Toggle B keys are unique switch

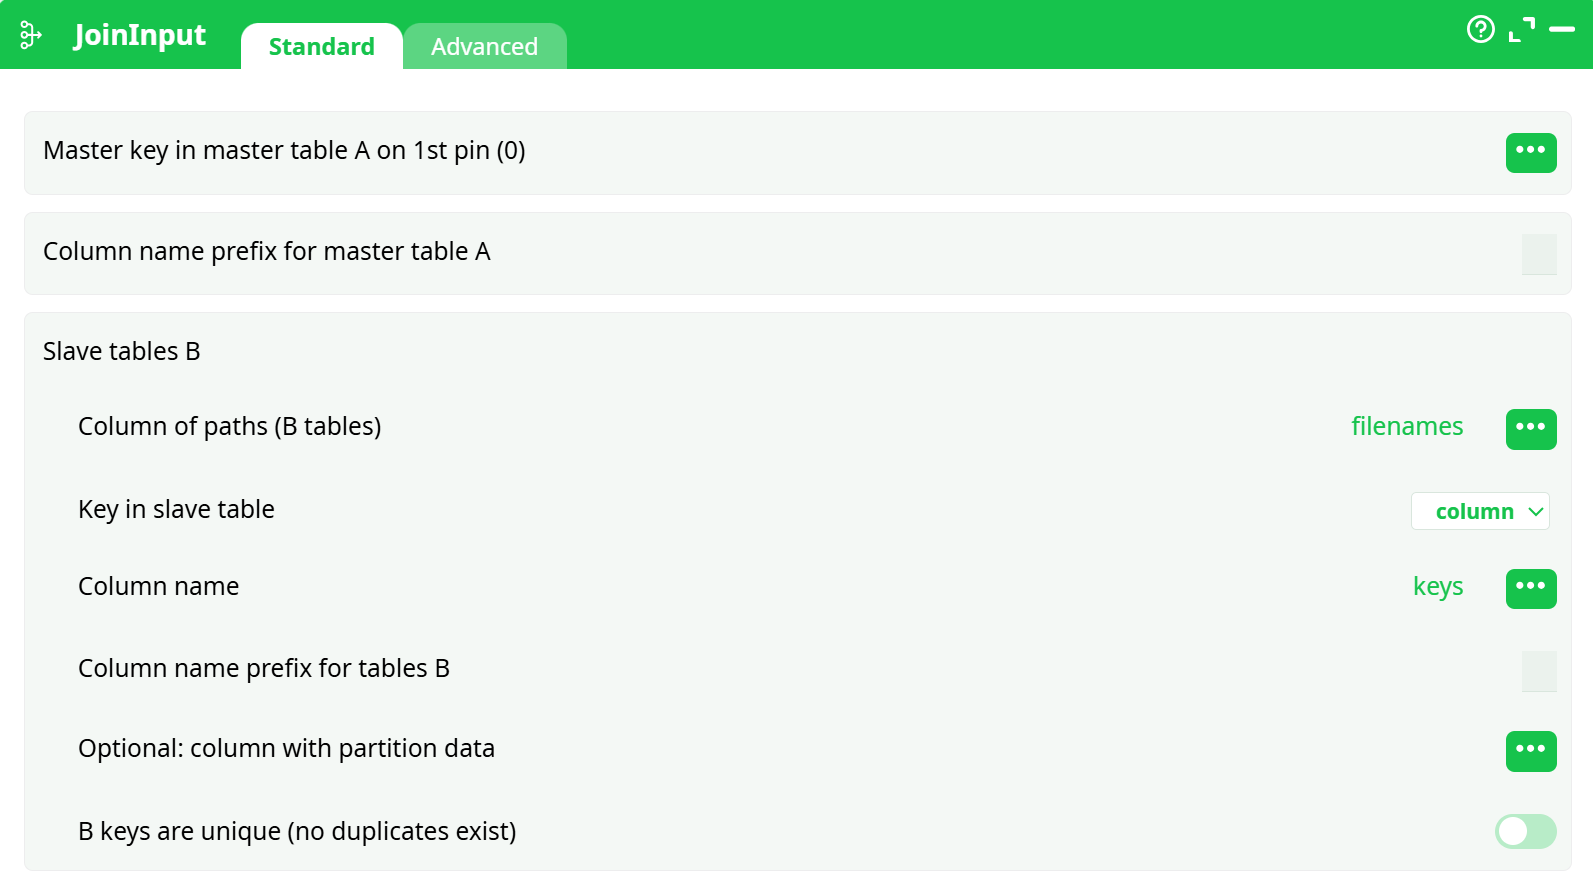[x=1525, y=831]
